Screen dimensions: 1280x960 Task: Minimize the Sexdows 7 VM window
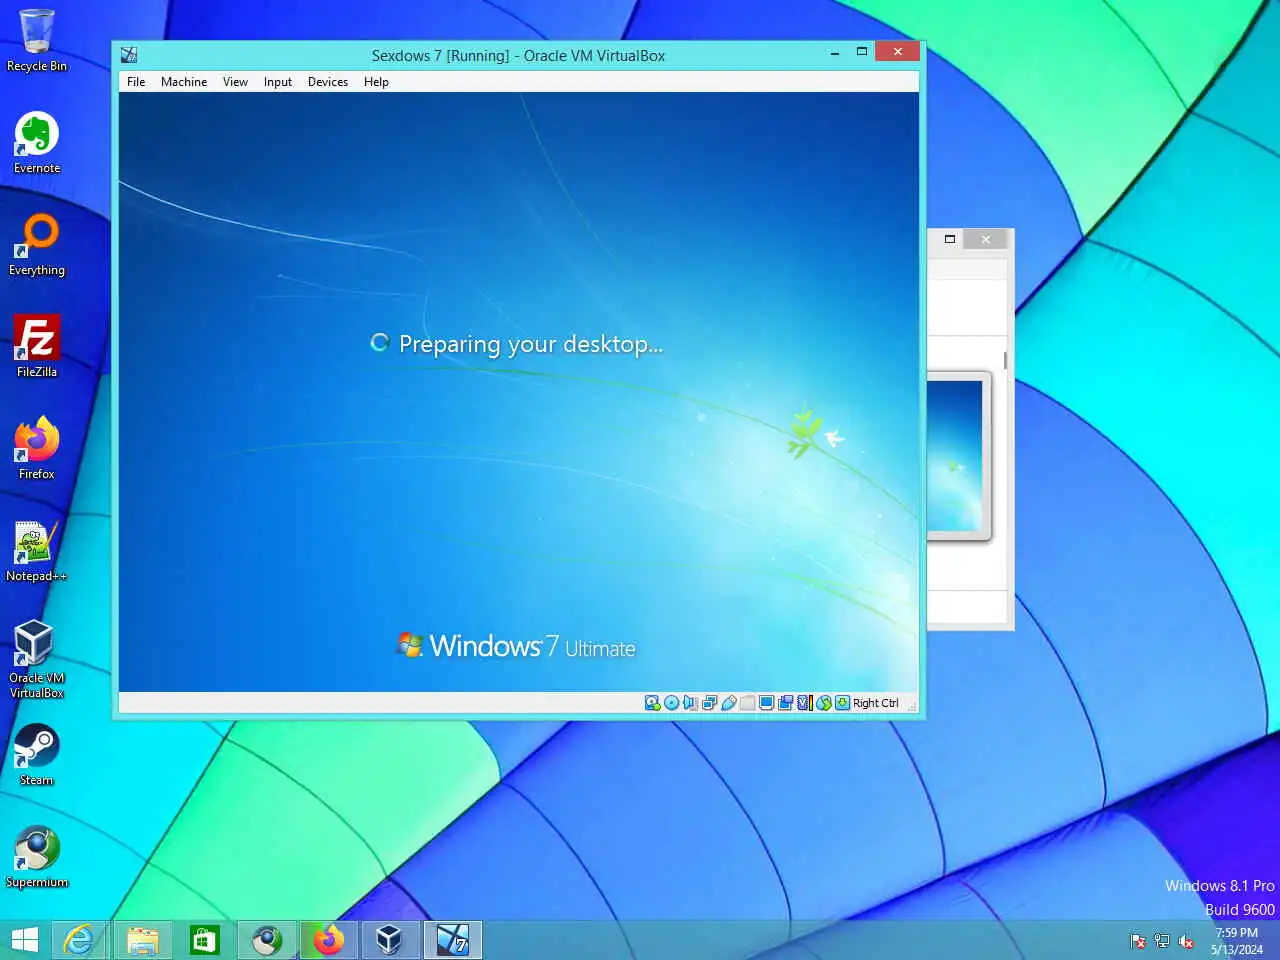point(835,52)
